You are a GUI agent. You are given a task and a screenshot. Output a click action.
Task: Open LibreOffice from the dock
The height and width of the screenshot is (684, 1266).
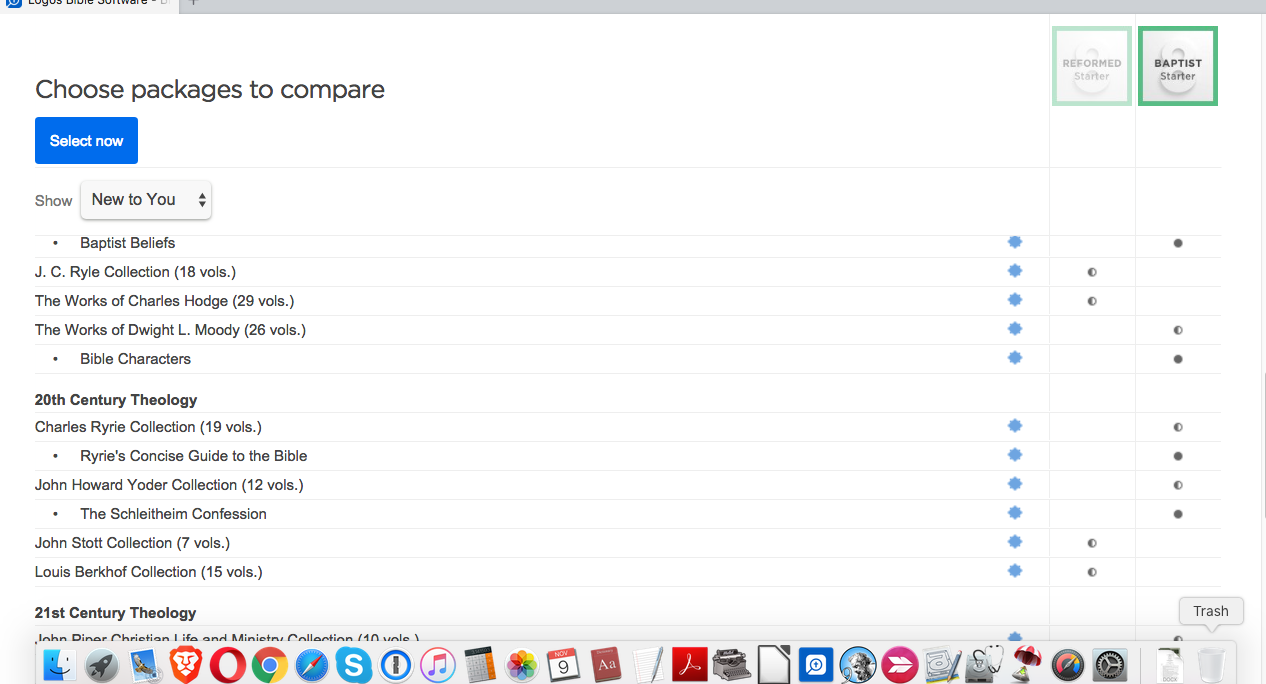774,664
